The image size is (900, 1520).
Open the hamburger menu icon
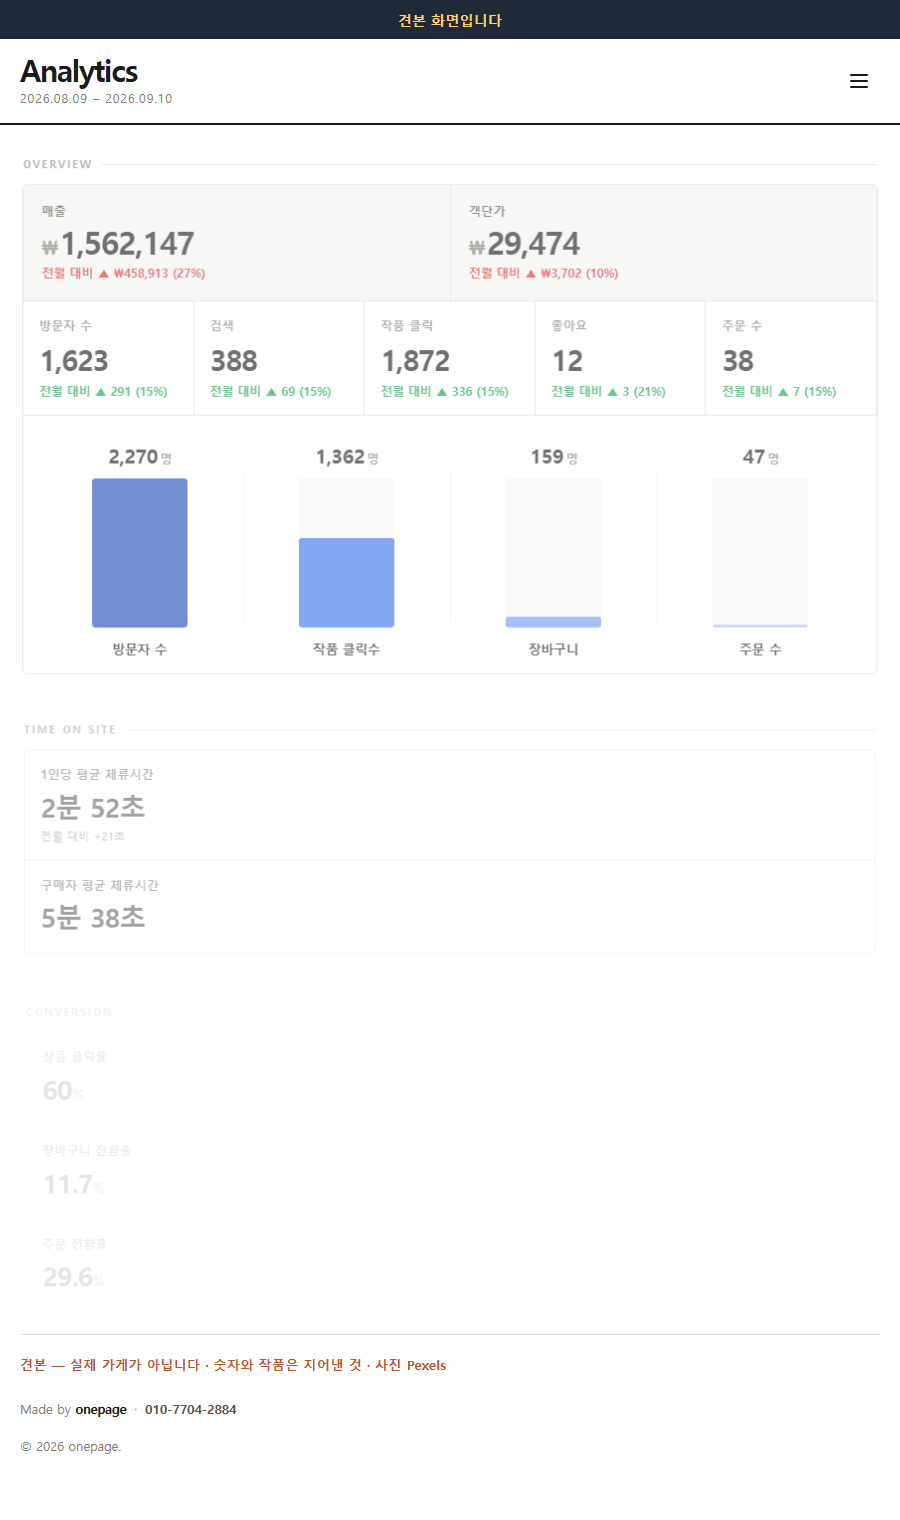point(859,81)
